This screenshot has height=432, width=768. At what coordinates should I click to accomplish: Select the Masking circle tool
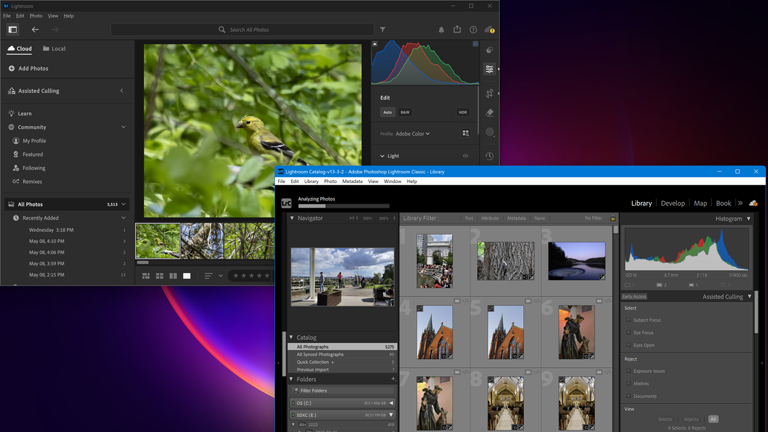pyautogui.click(x=489, y=132)
